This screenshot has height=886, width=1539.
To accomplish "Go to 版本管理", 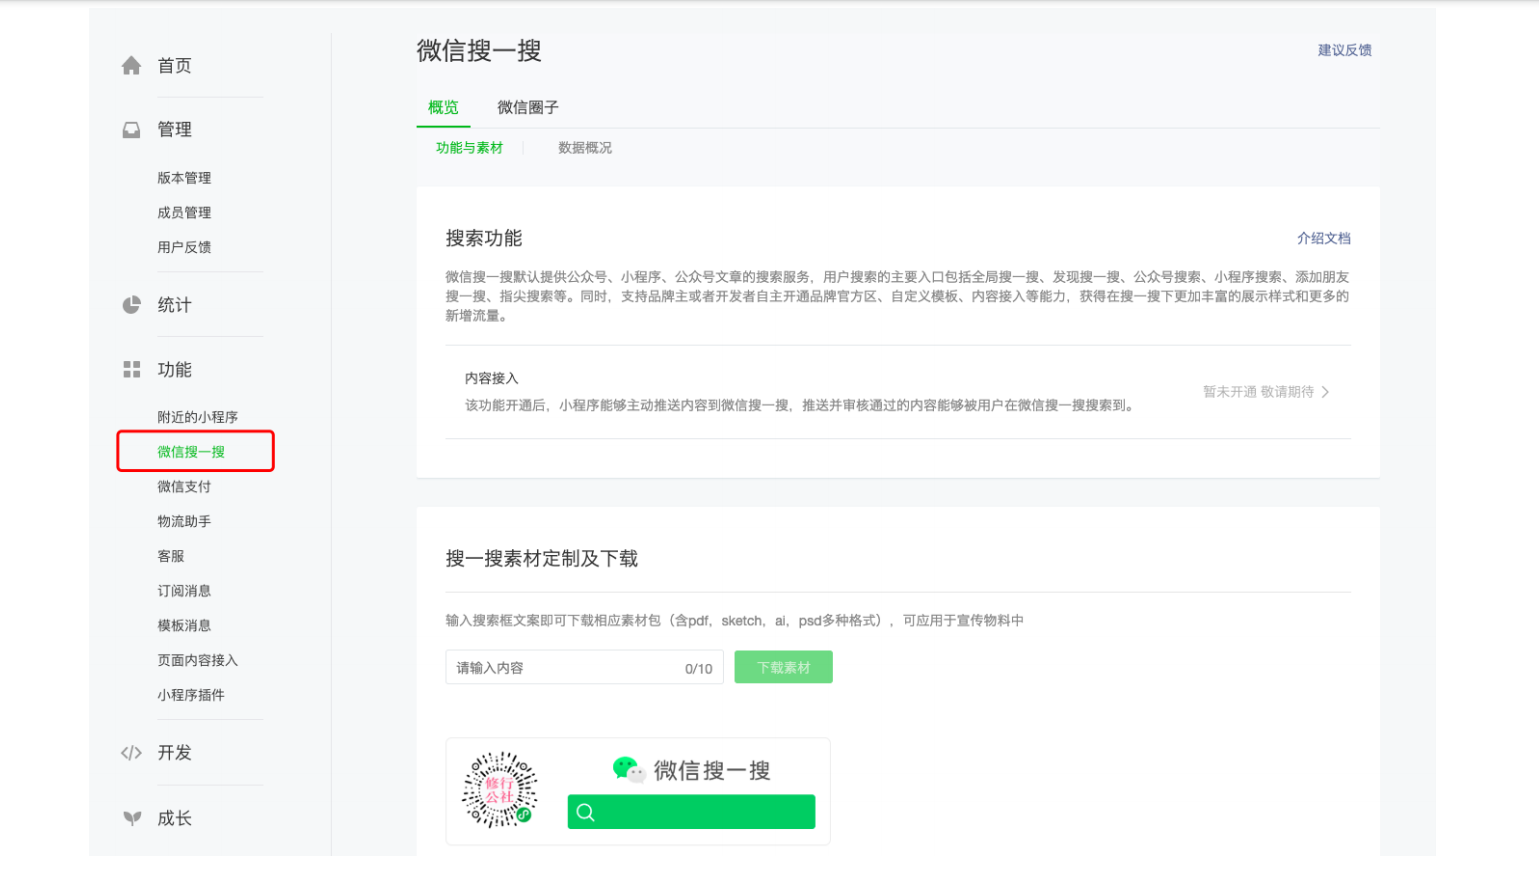I will click(184, 178).
